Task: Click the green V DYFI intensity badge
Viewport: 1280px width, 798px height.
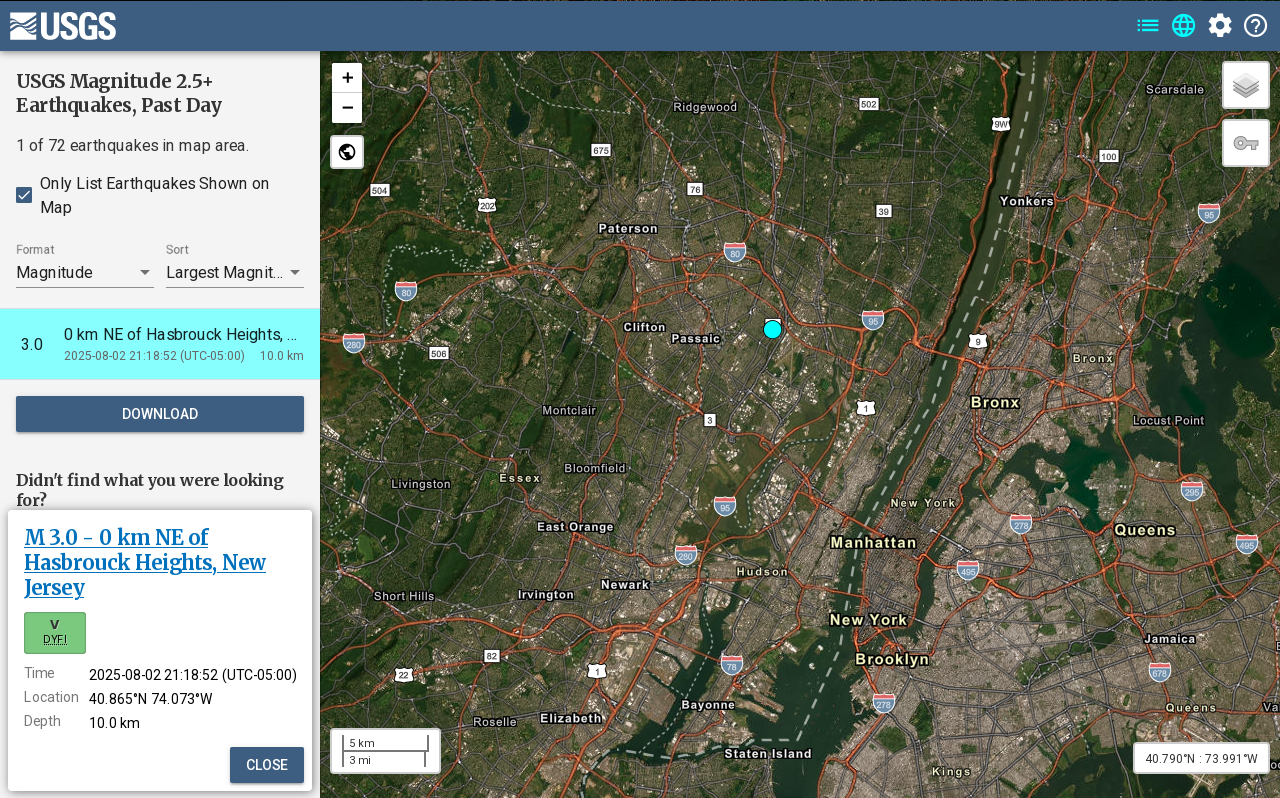Action: tap(55, 633)
